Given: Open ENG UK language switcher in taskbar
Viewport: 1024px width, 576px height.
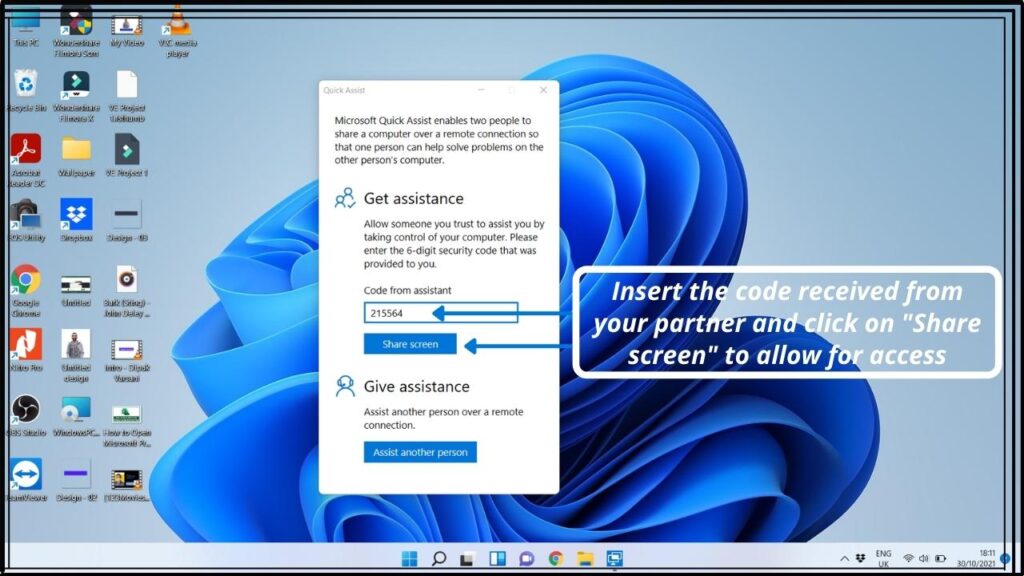Looking at the screenshot, I should click(883, 558).
